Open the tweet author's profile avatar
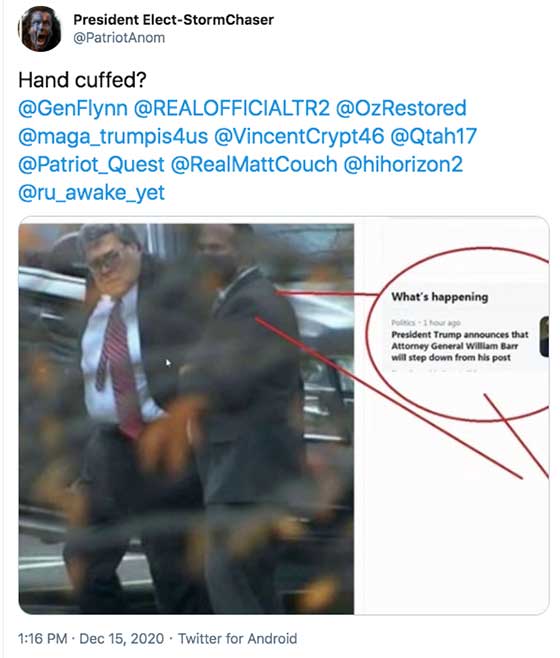This screenshot has height=658, width=560. [x=40, y=29]
